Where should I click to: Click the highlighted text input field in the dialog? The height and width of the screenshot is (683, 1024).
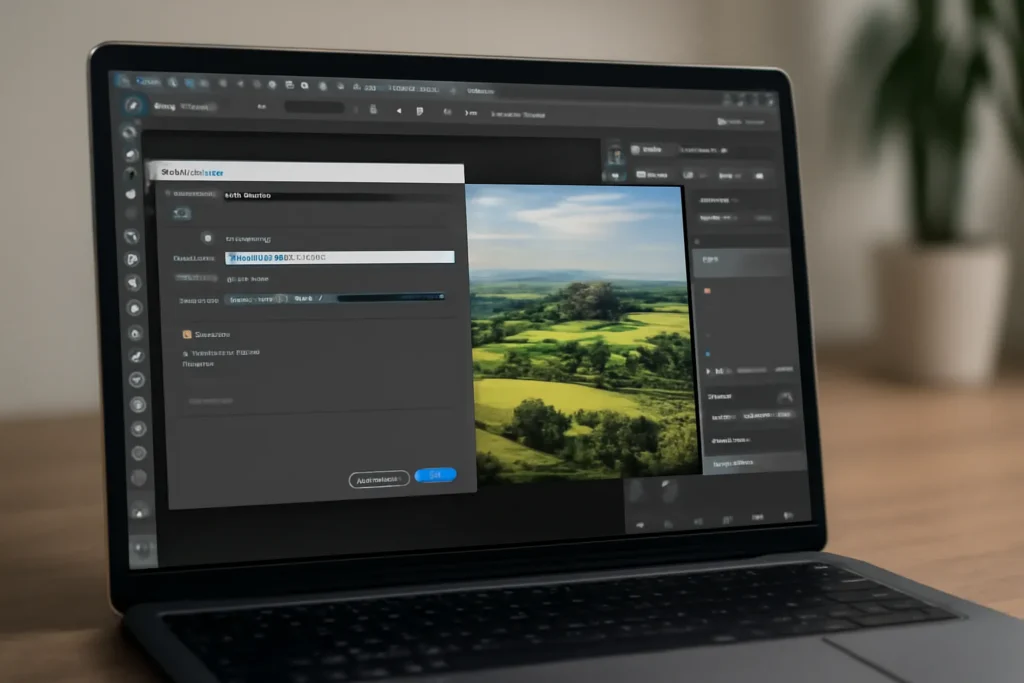click(340, 257)
